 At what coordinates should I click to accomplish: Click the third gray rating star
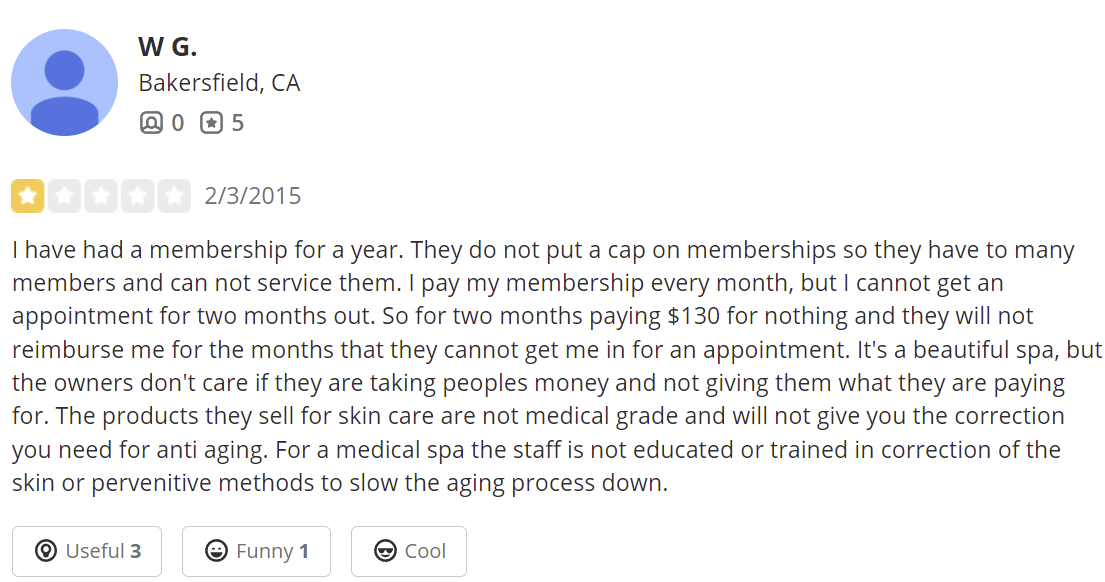(101, 196)
